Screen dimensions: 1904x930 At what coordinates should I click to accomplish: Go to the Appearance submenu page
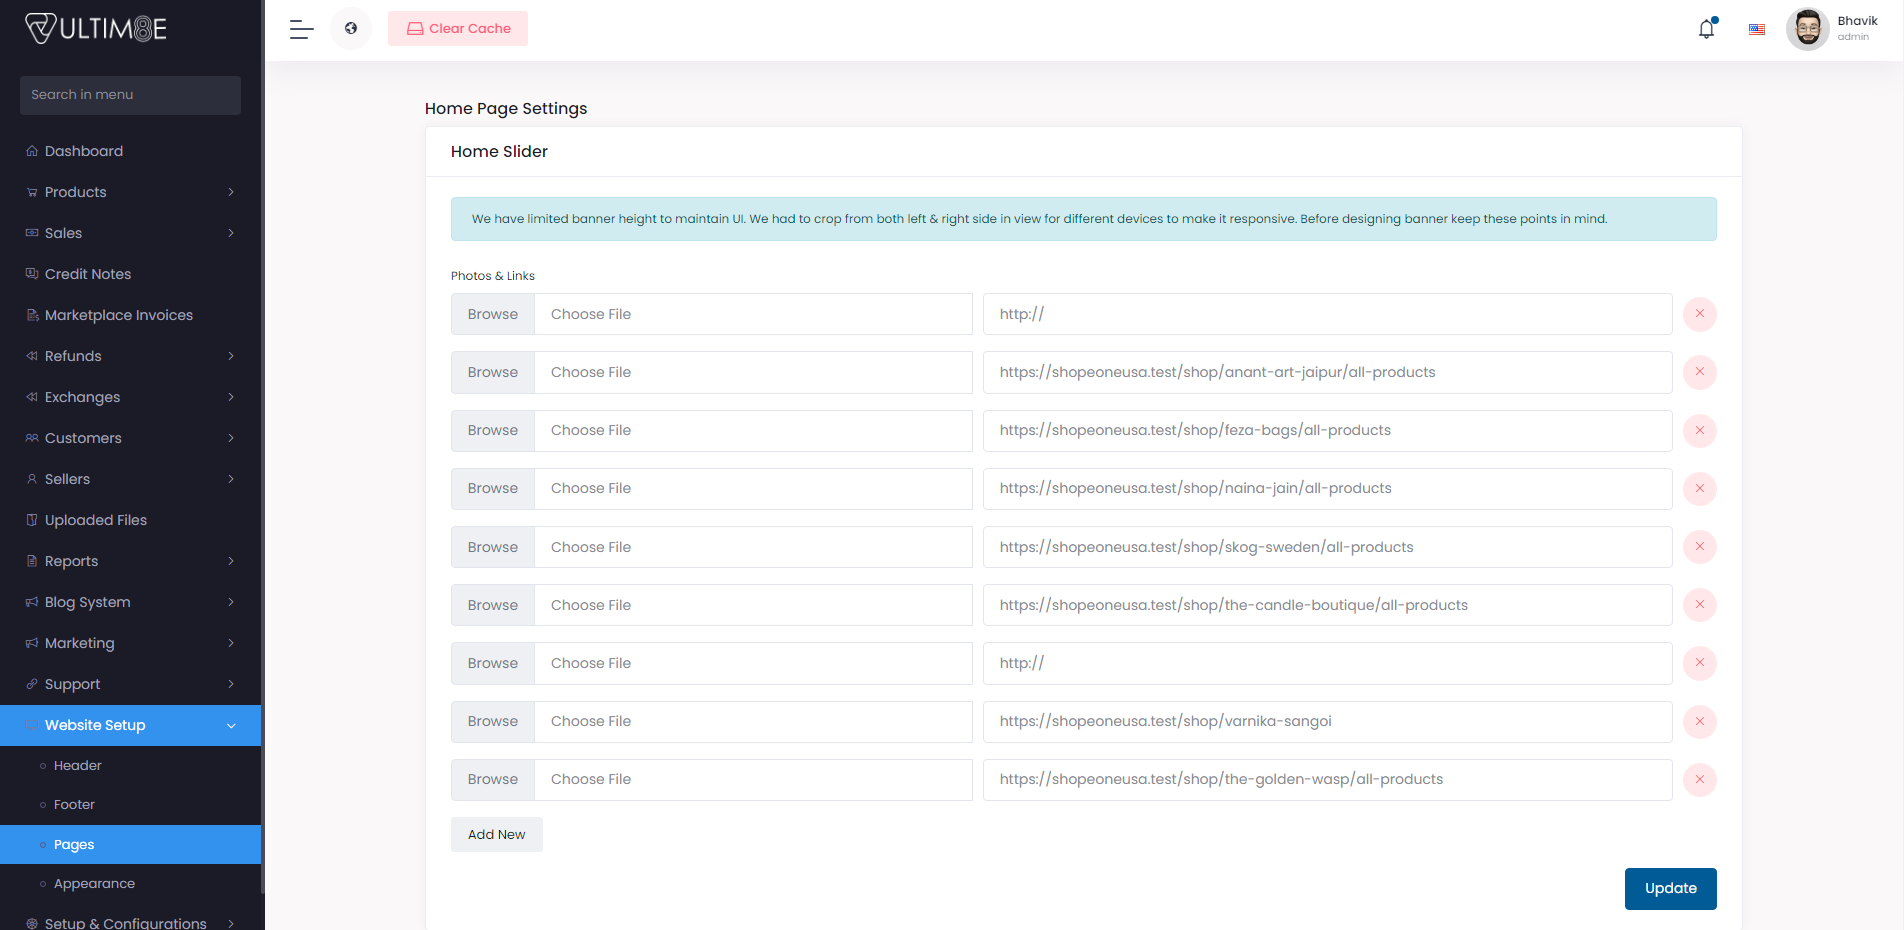coord(94,884)
